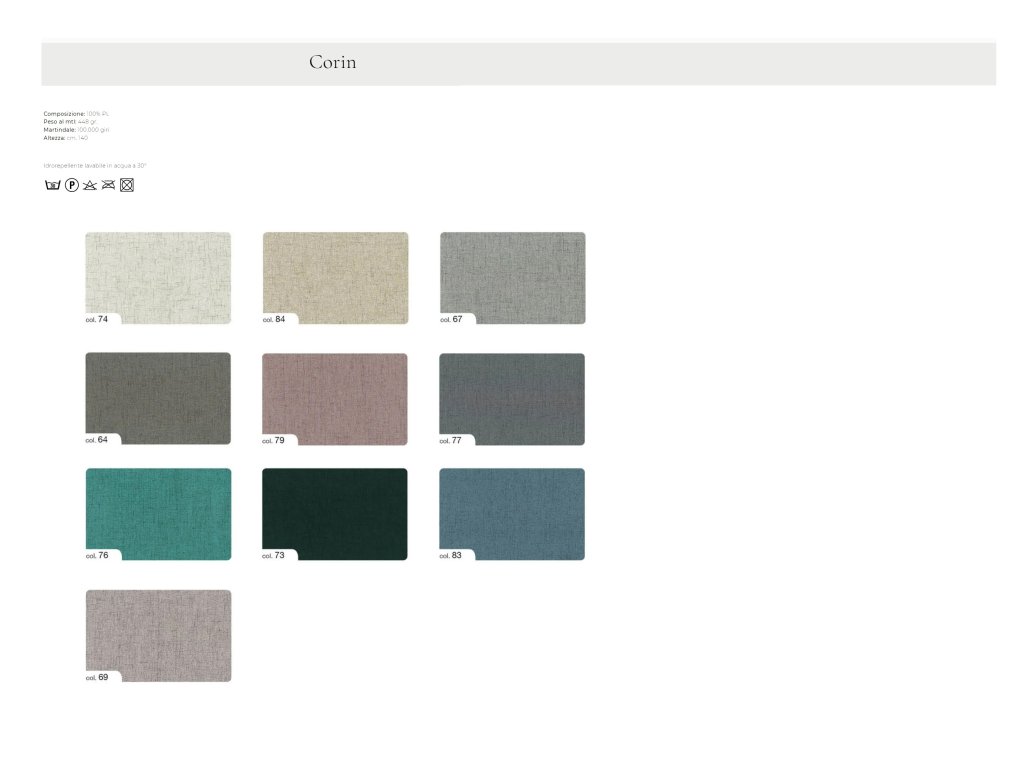Click the 'Altezza: cm. 140' line

65,138
